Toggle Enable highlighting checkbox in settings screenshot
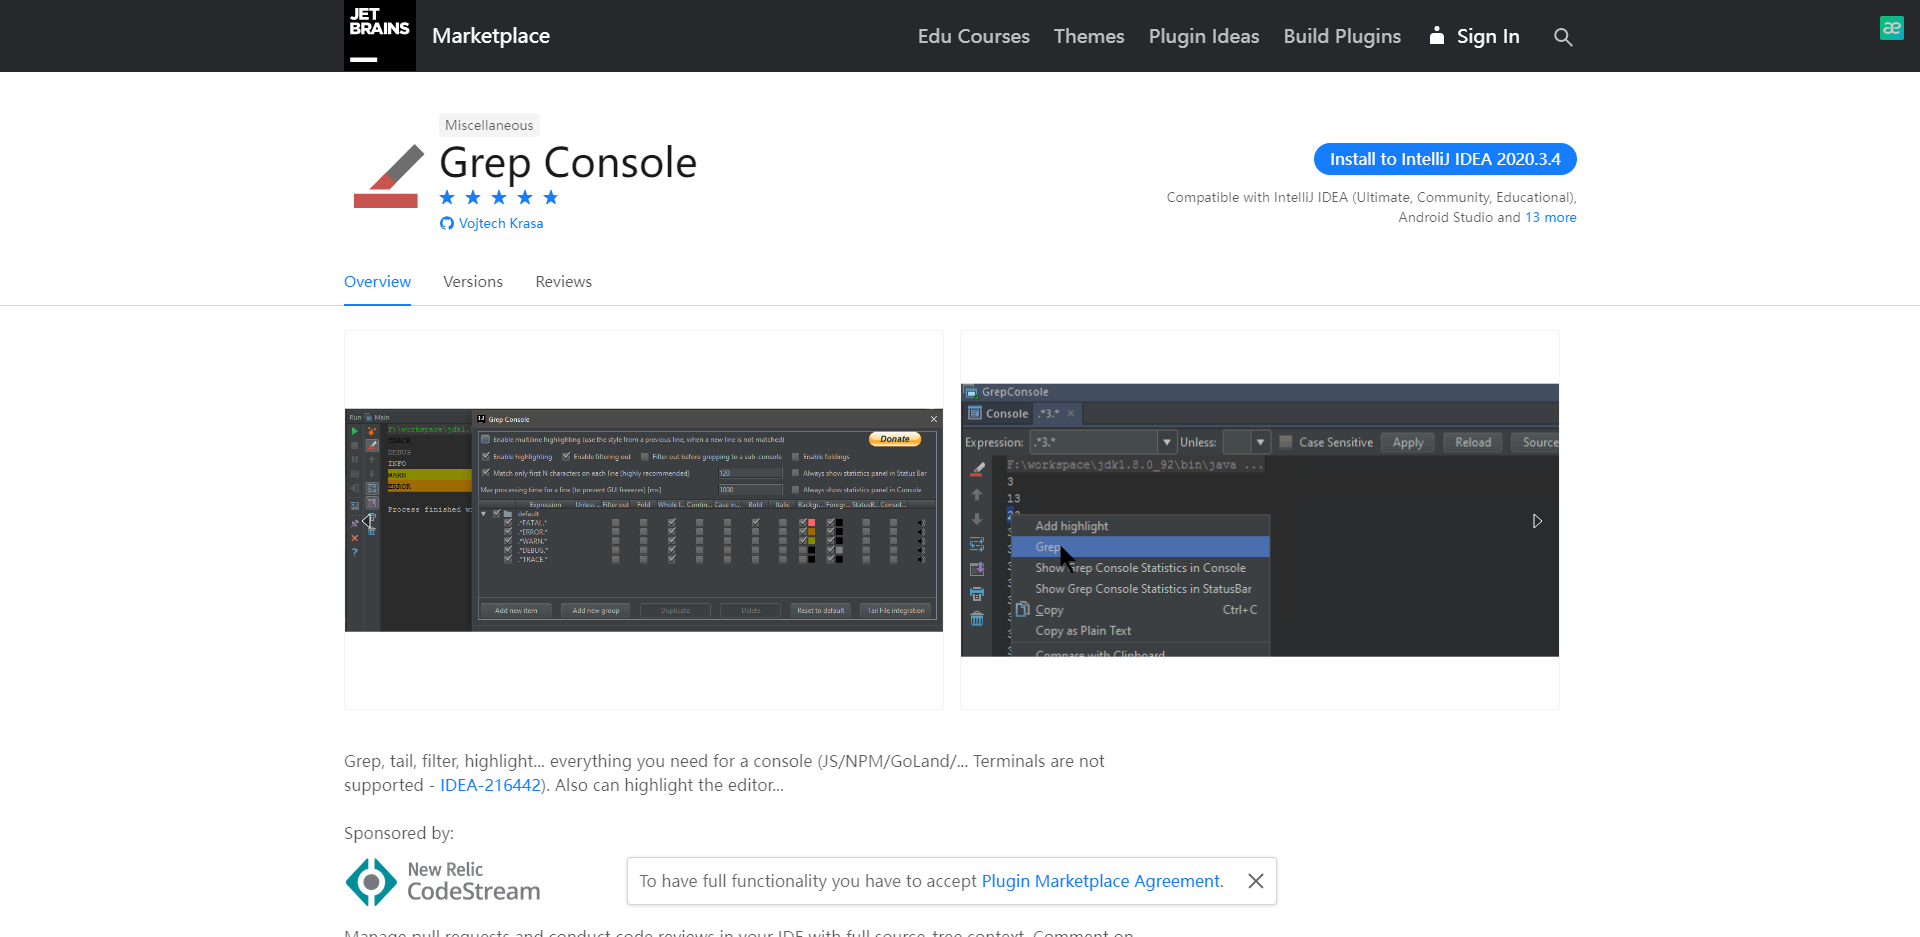Viewport: 1920px width, 937px height. click(x=486, y=456)
